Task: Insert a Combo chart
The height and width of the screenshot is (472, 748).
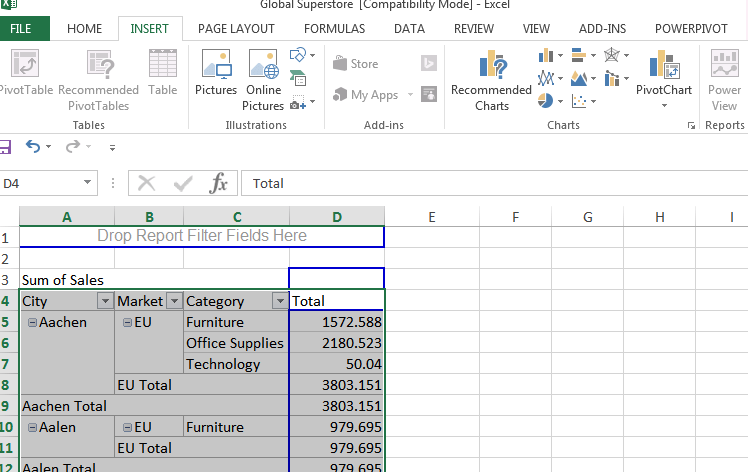Action: coord(612,78)
